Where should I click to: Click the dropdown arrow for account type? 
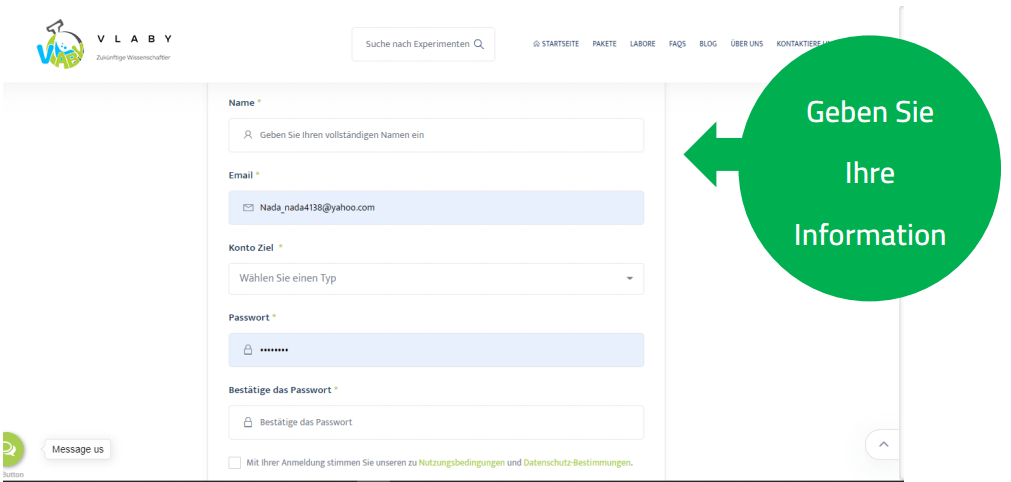[629, 278]
